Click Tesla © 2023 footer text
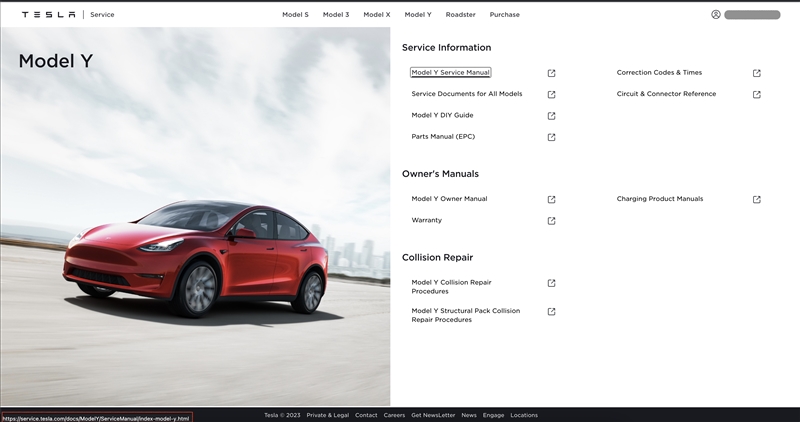This screenshot has height=422, width=800. (282, 415)
